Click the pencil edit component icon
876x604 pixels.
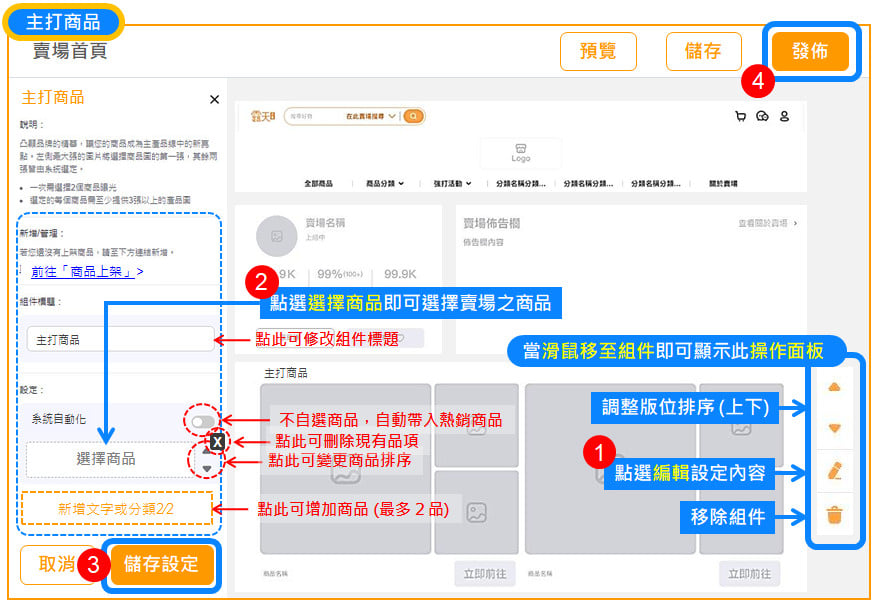tap(835, 470)
